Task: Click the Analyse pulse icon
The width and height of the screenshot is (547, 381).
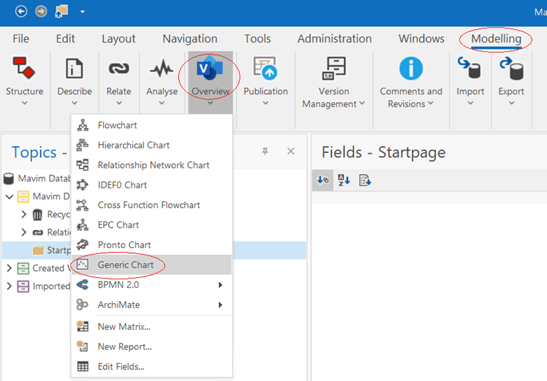Action: coord(162,68)
